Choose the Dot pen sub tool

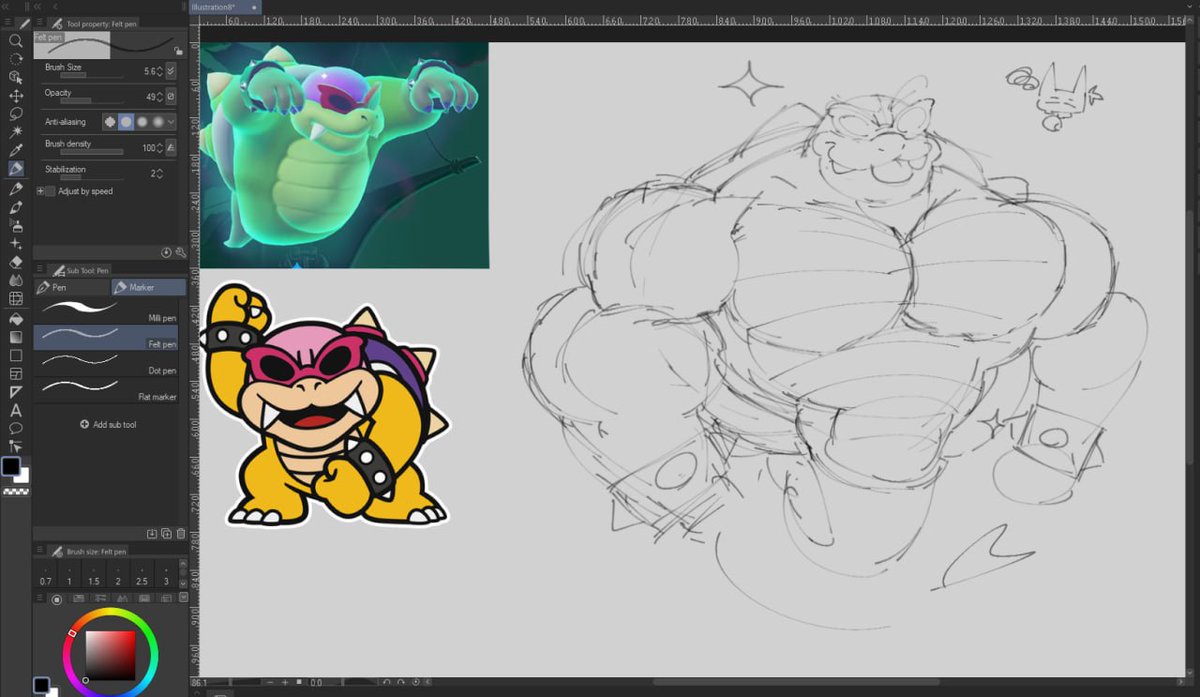[x=106, y=364]
